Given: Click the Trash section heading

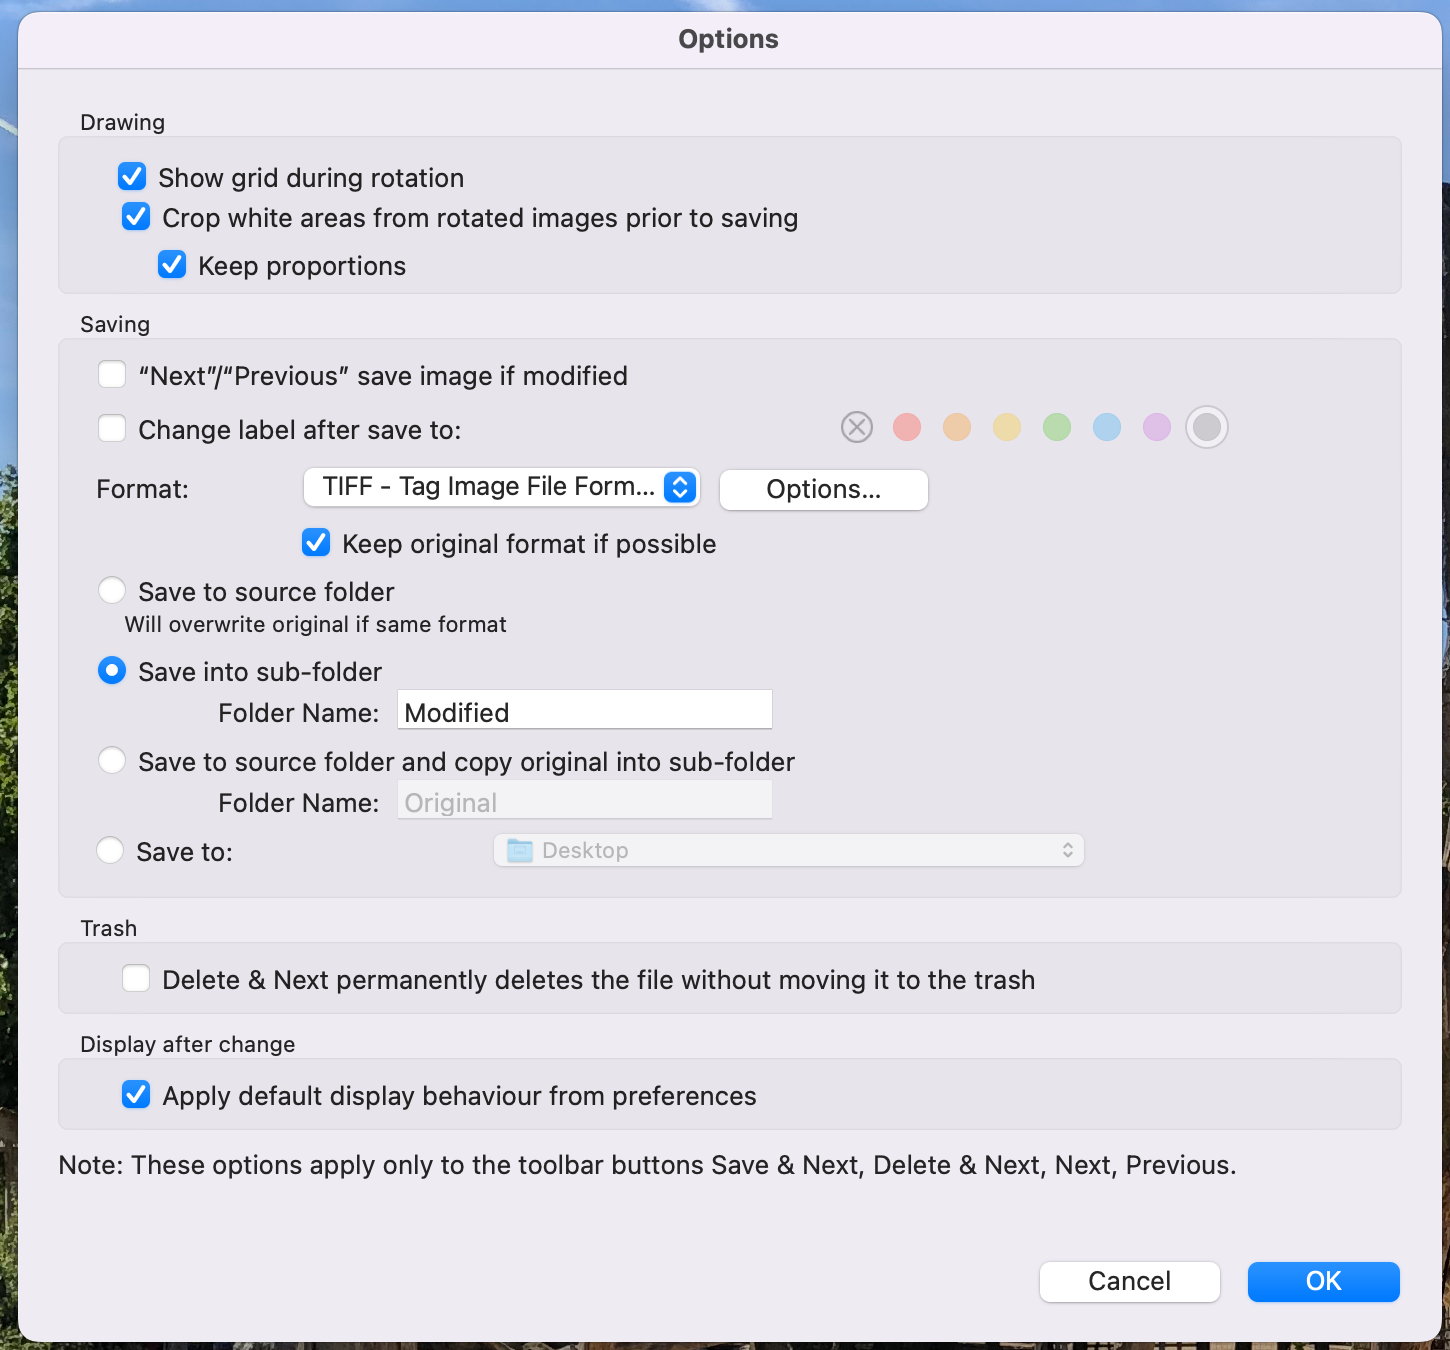Looking at the screenshot, I should (108, 928).
